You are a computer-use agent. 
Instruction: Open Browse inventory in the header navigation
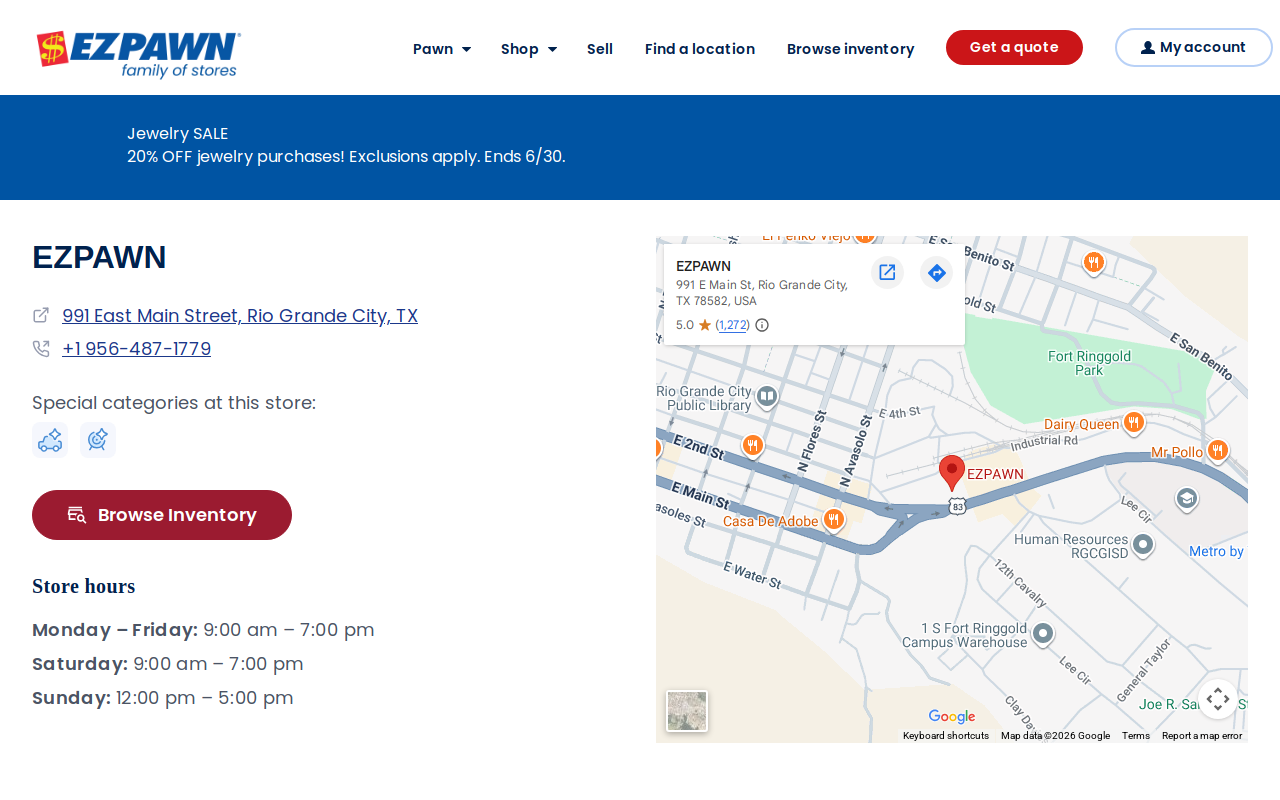coord(850,49)
